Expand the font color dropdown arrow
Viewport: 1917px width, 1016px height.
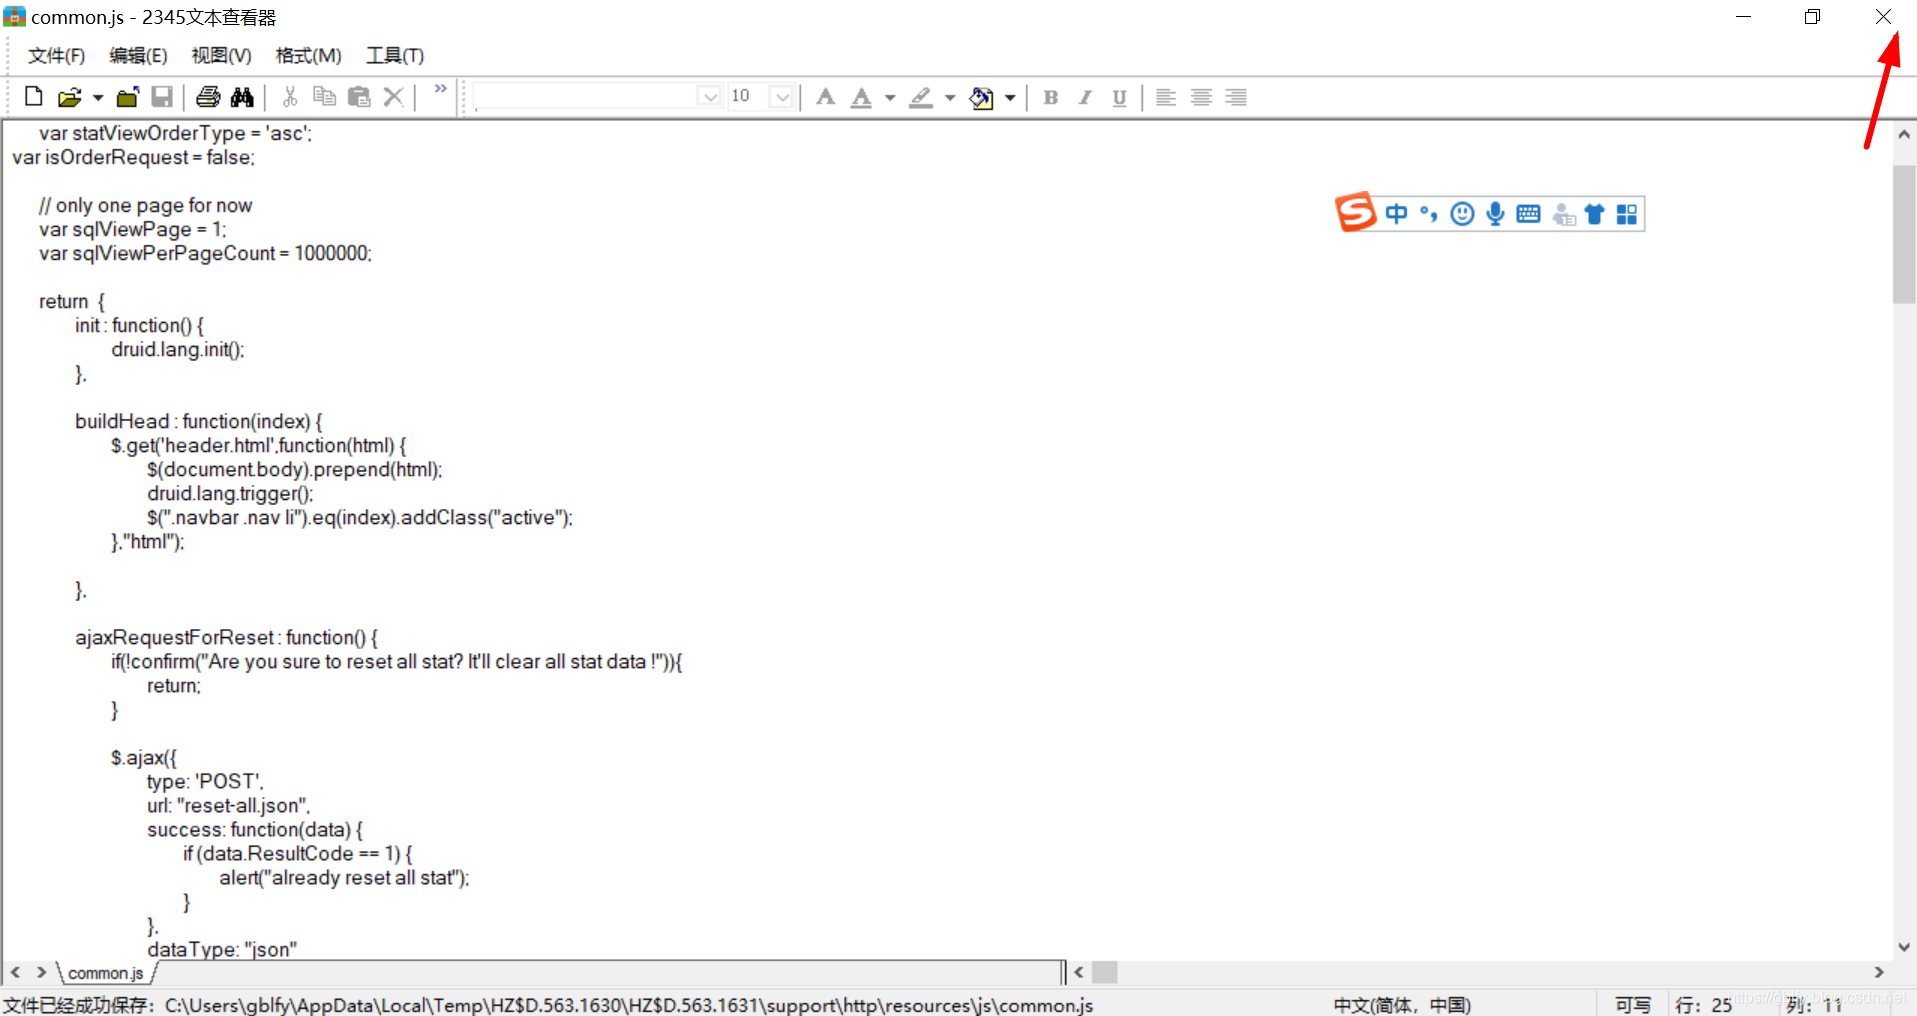890,98
